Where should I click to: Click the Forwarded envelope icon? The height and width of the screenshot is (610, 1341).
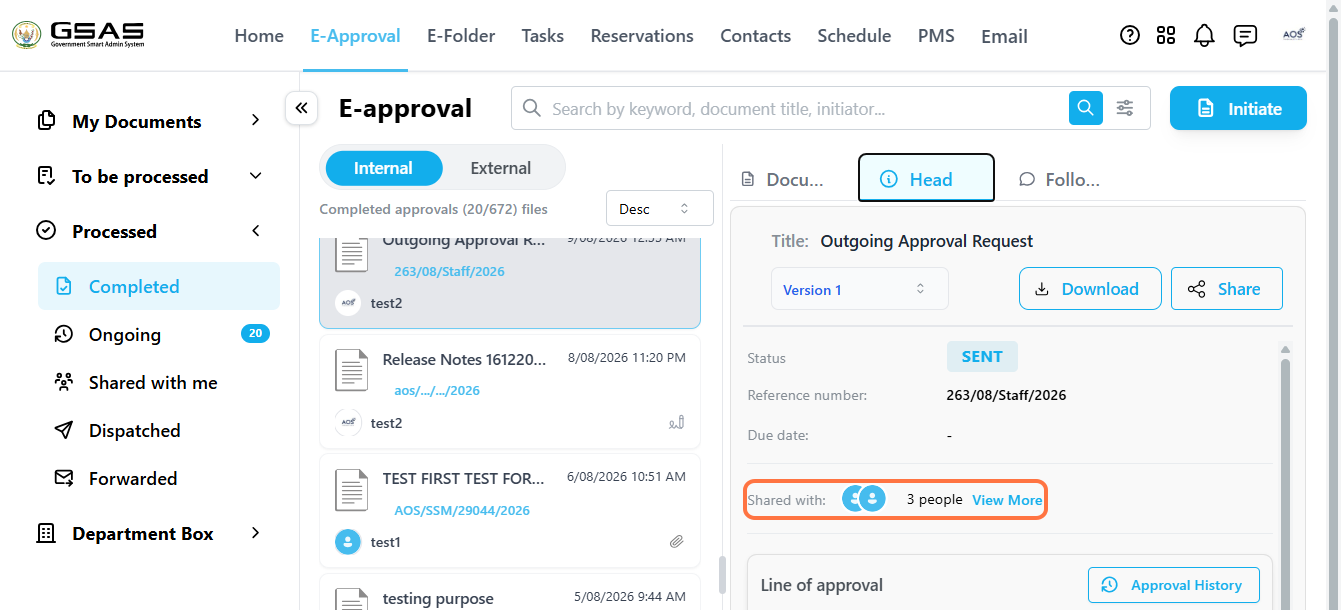pos(64,478)
